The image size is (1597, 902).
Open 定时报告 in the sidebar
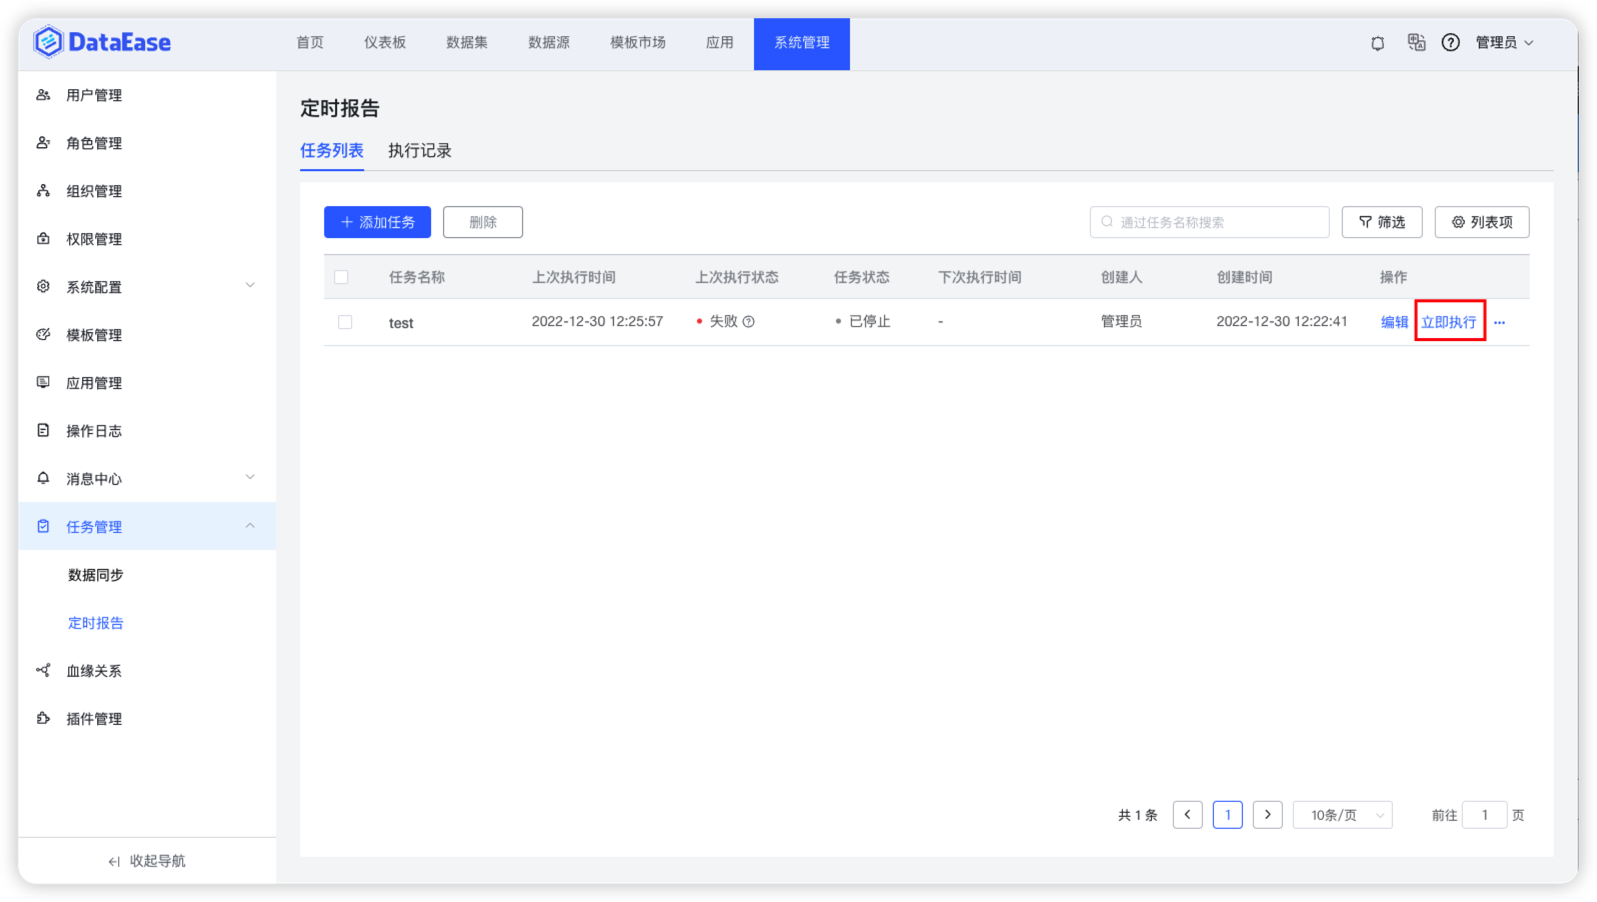pyautogui.click(x=96, y=623)
